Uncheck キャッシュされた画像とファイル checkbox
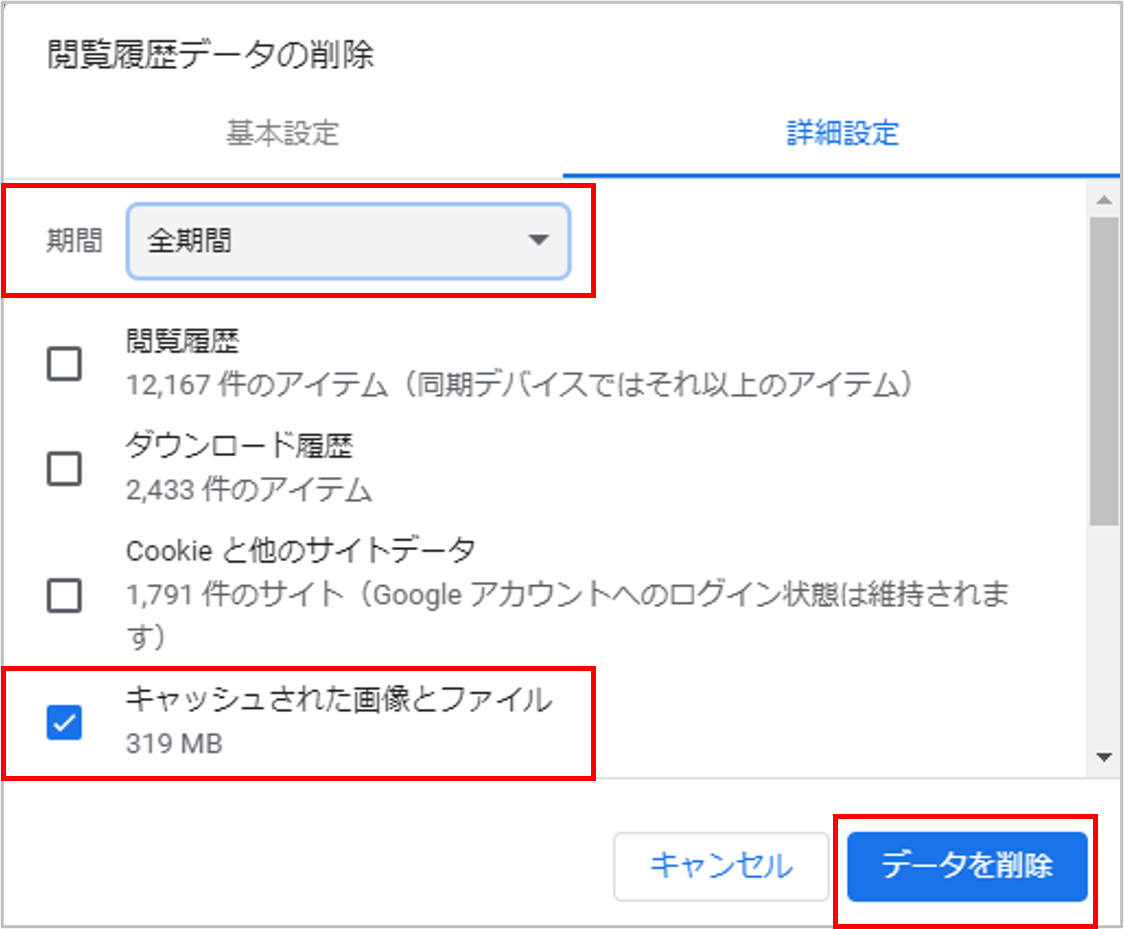This screenshot has height=929, width=1124. click(65, 721)
